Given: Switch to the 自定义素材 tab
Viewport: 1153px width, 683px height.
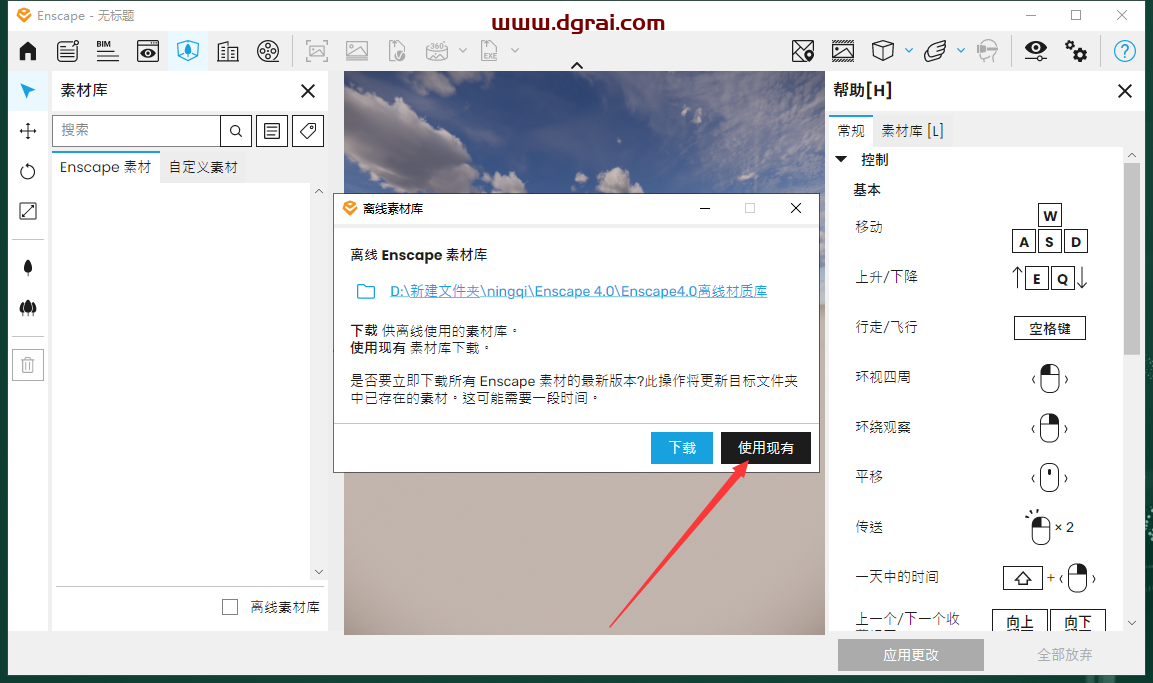Looking at the screenshot, I should tap(203, 167).
